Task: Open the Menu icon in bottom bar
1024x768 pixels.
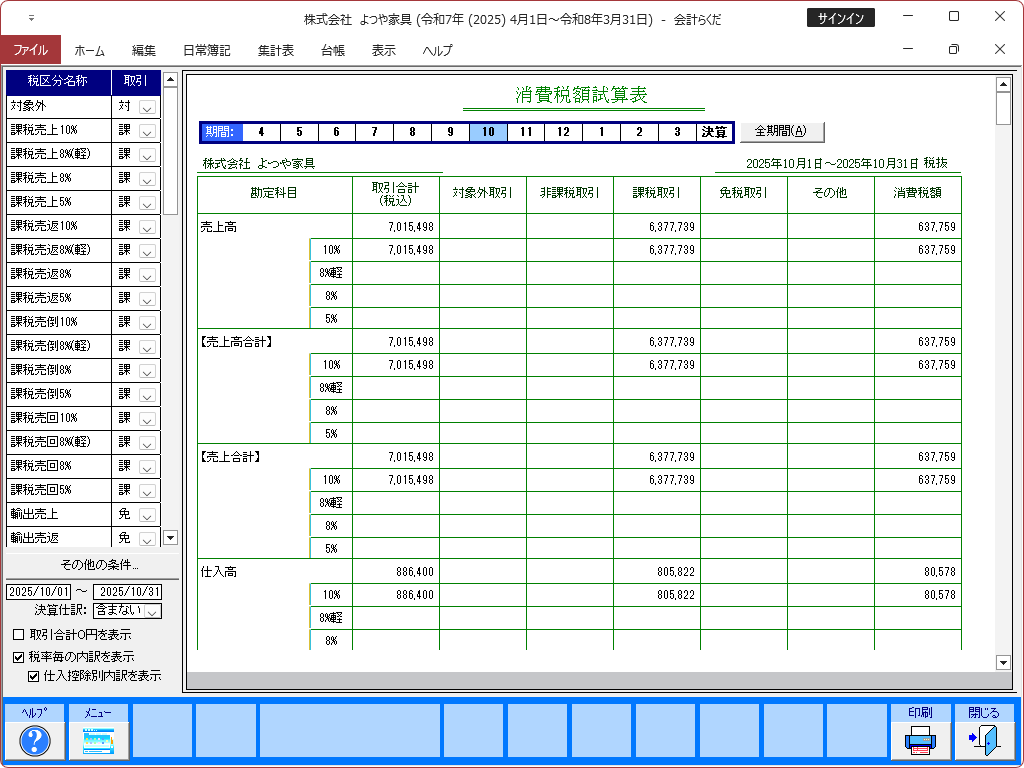Action: pyautogui.click(x=98, y=740)
